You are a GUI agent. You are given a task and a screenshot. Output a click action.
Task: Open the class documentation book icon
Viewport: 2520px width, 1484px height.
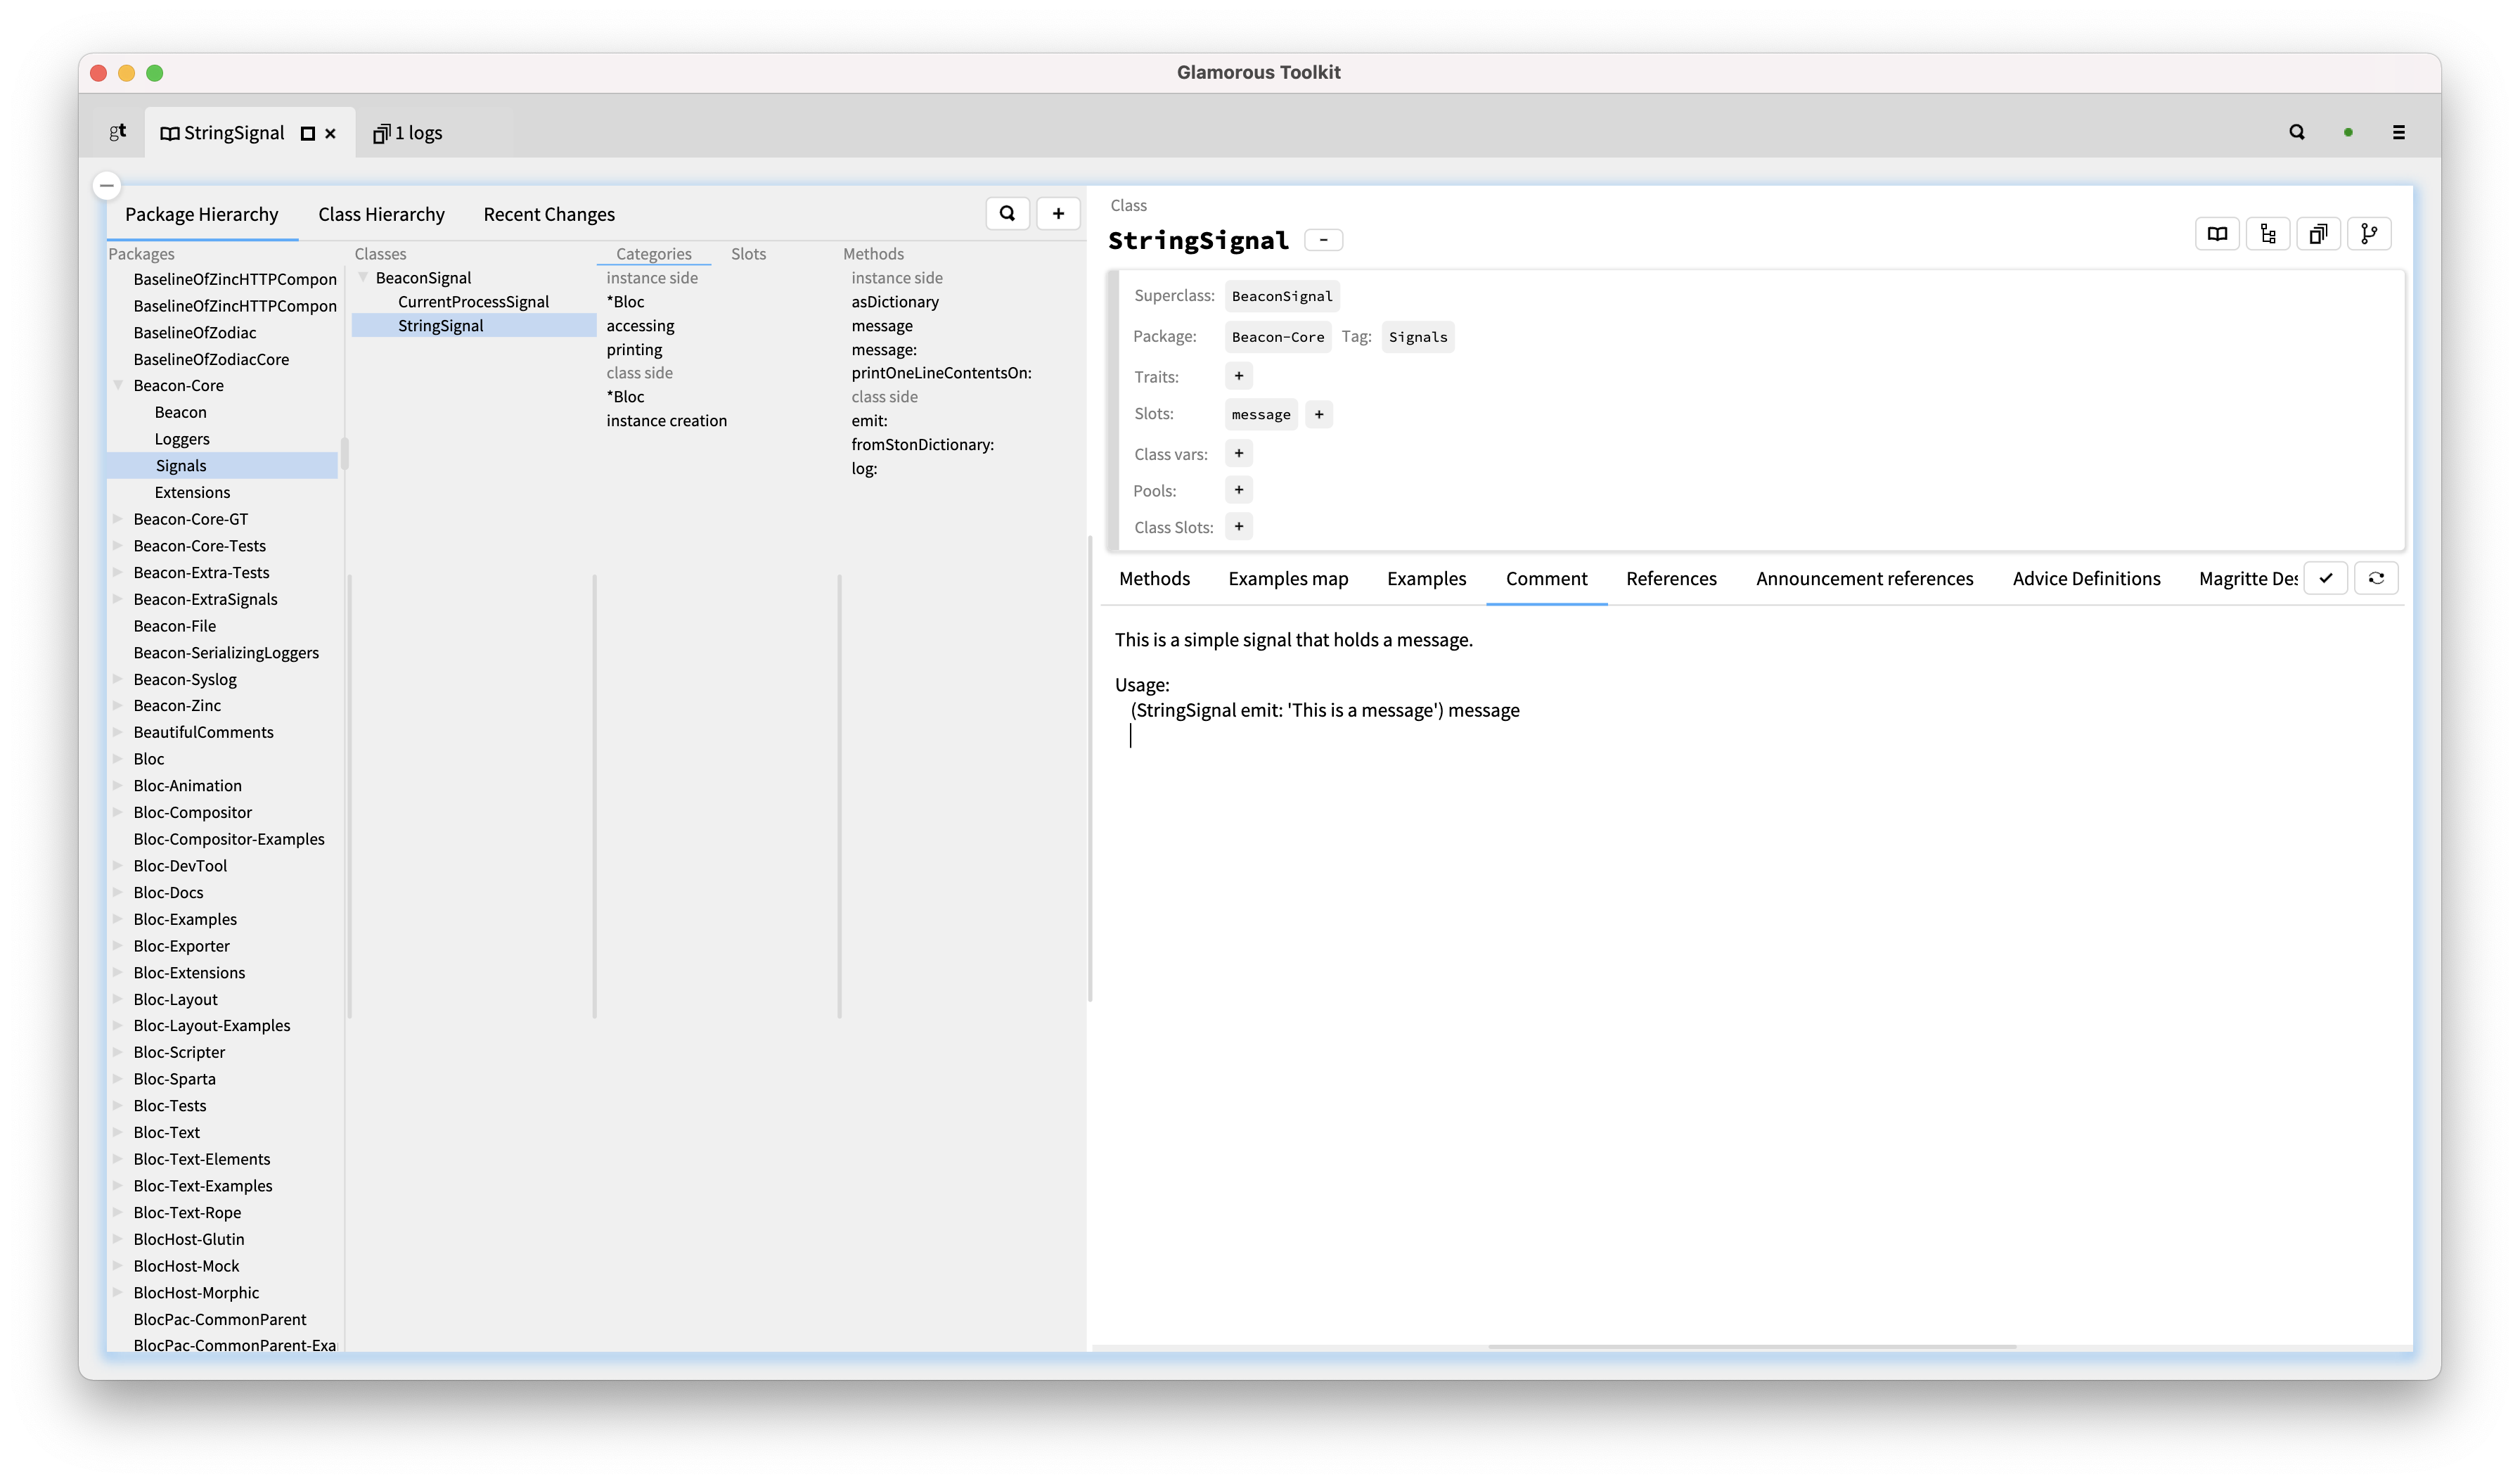2218,233
